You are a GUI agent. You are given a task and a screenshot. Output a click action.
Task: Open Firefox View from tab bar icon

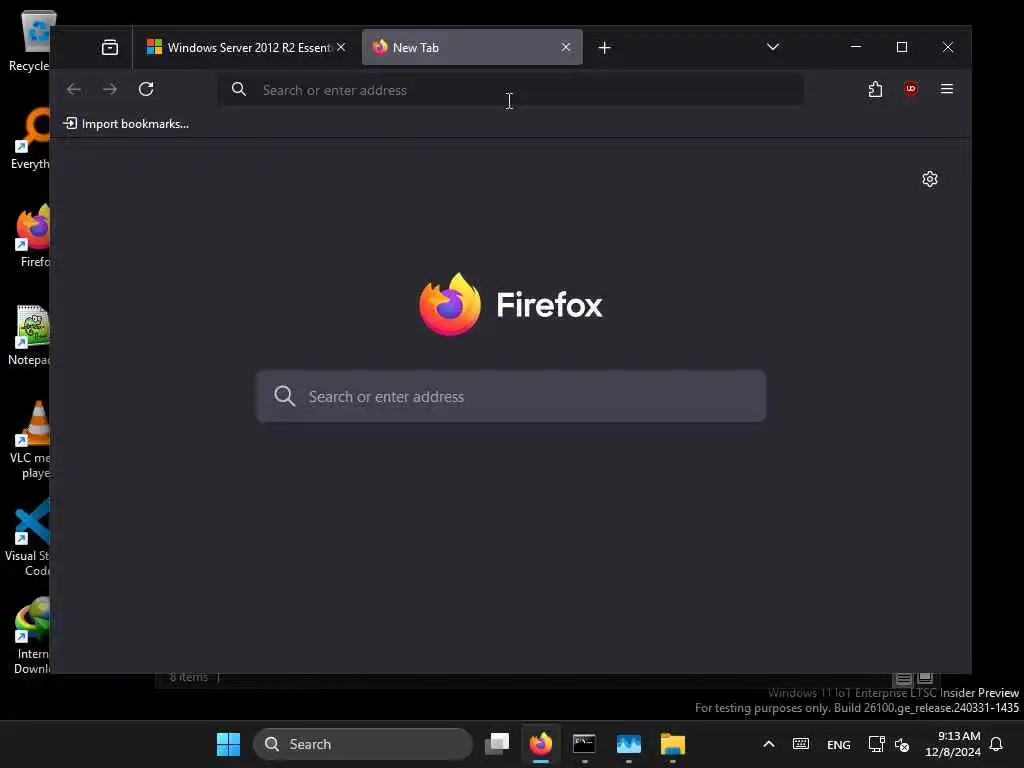110,47
